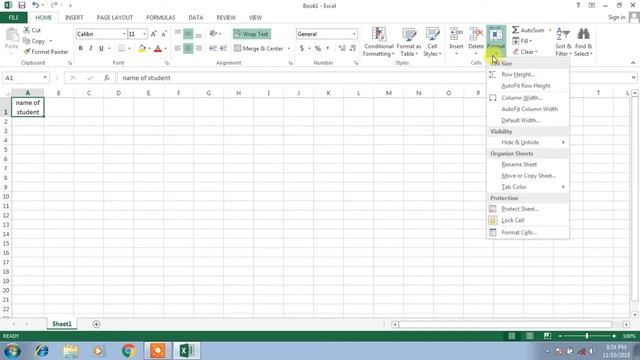The width and height of the screenshot is (640, 360).
Task: Toggle Italic formatting
Action: pos(91,48)
